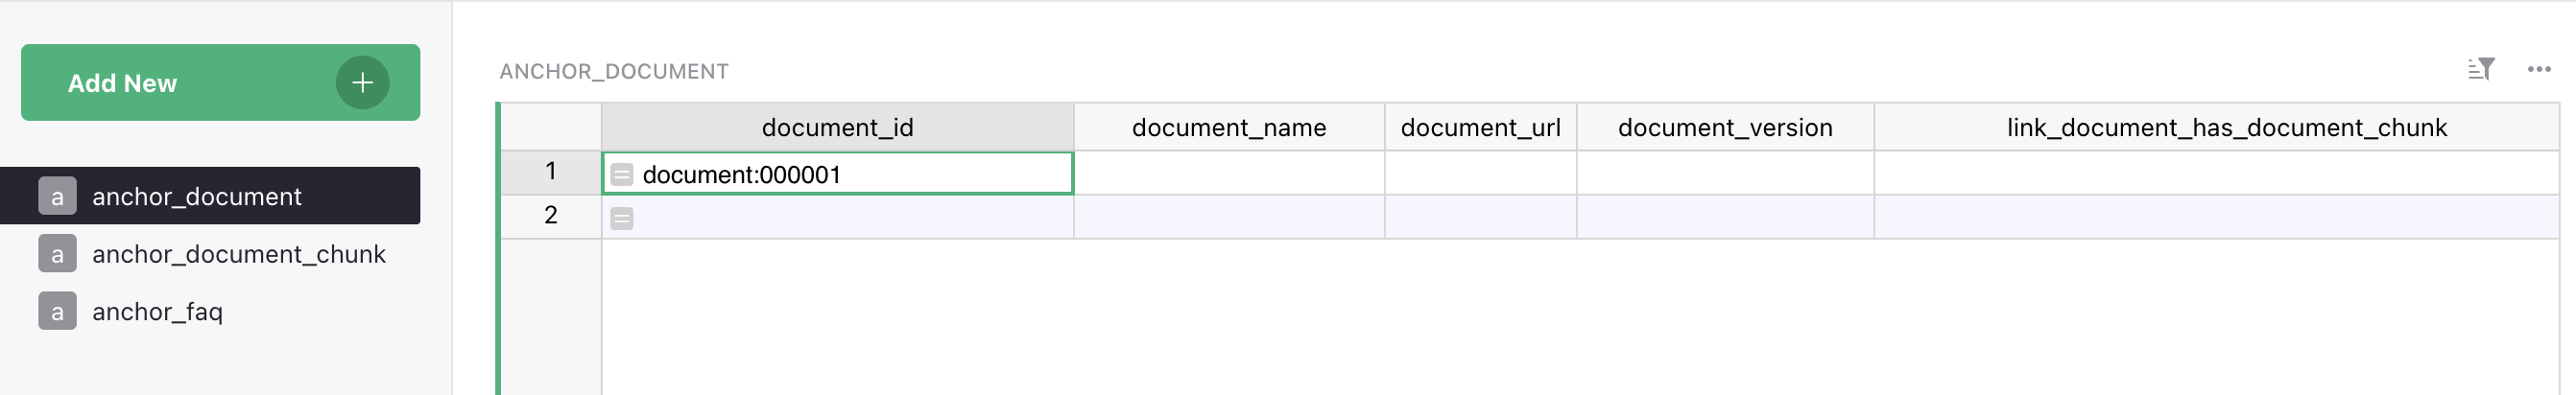
Task: Select the document_id column header
Action: (x=837, y=128)
